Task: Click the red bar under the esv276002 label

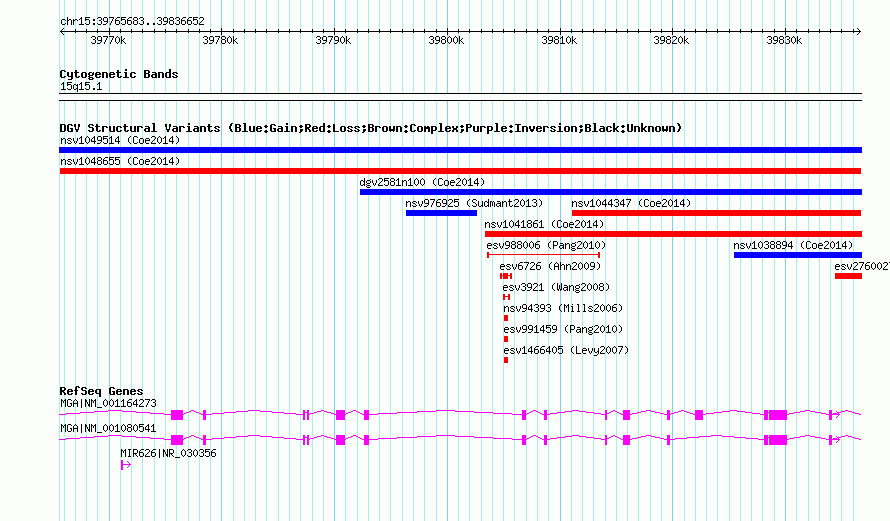Action: (849, 276)
